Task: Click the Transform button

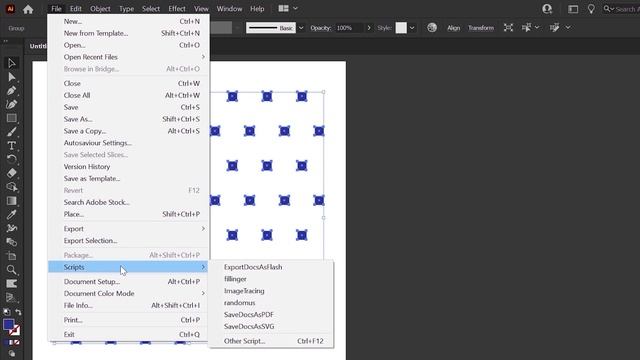Action: click(481, 28)
